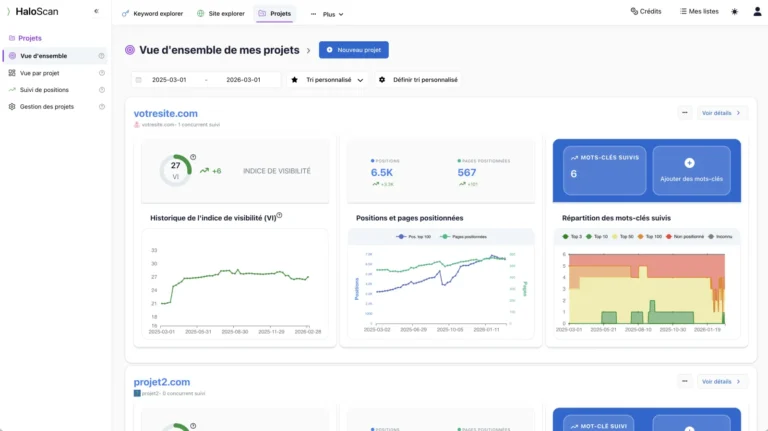Toggle Top 100 legend entry

[649, 237]
